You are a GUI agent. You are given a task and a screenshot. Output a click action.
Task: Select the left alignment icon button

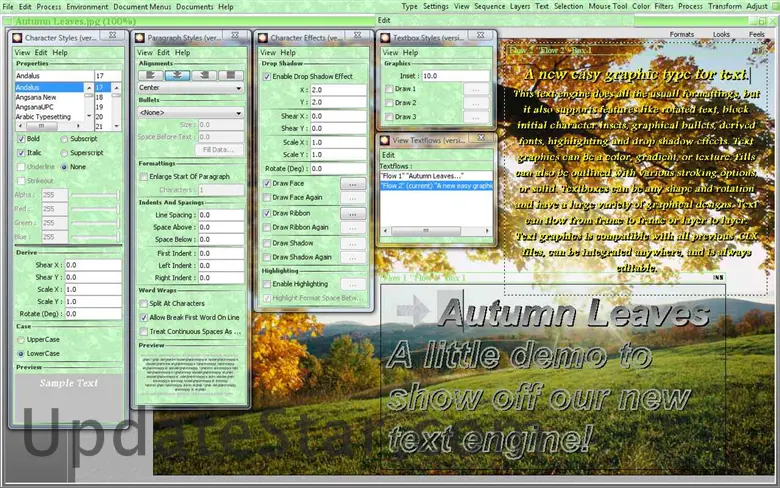pyautogui.click(x=150, y=74)
